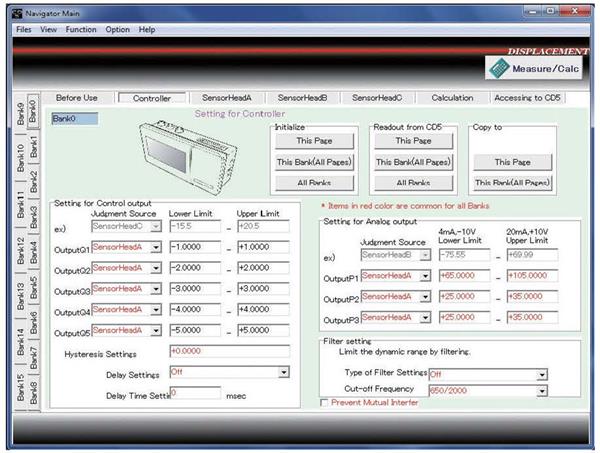Select the Bank12 side tab
600x453 pixels.
point(21,251)
